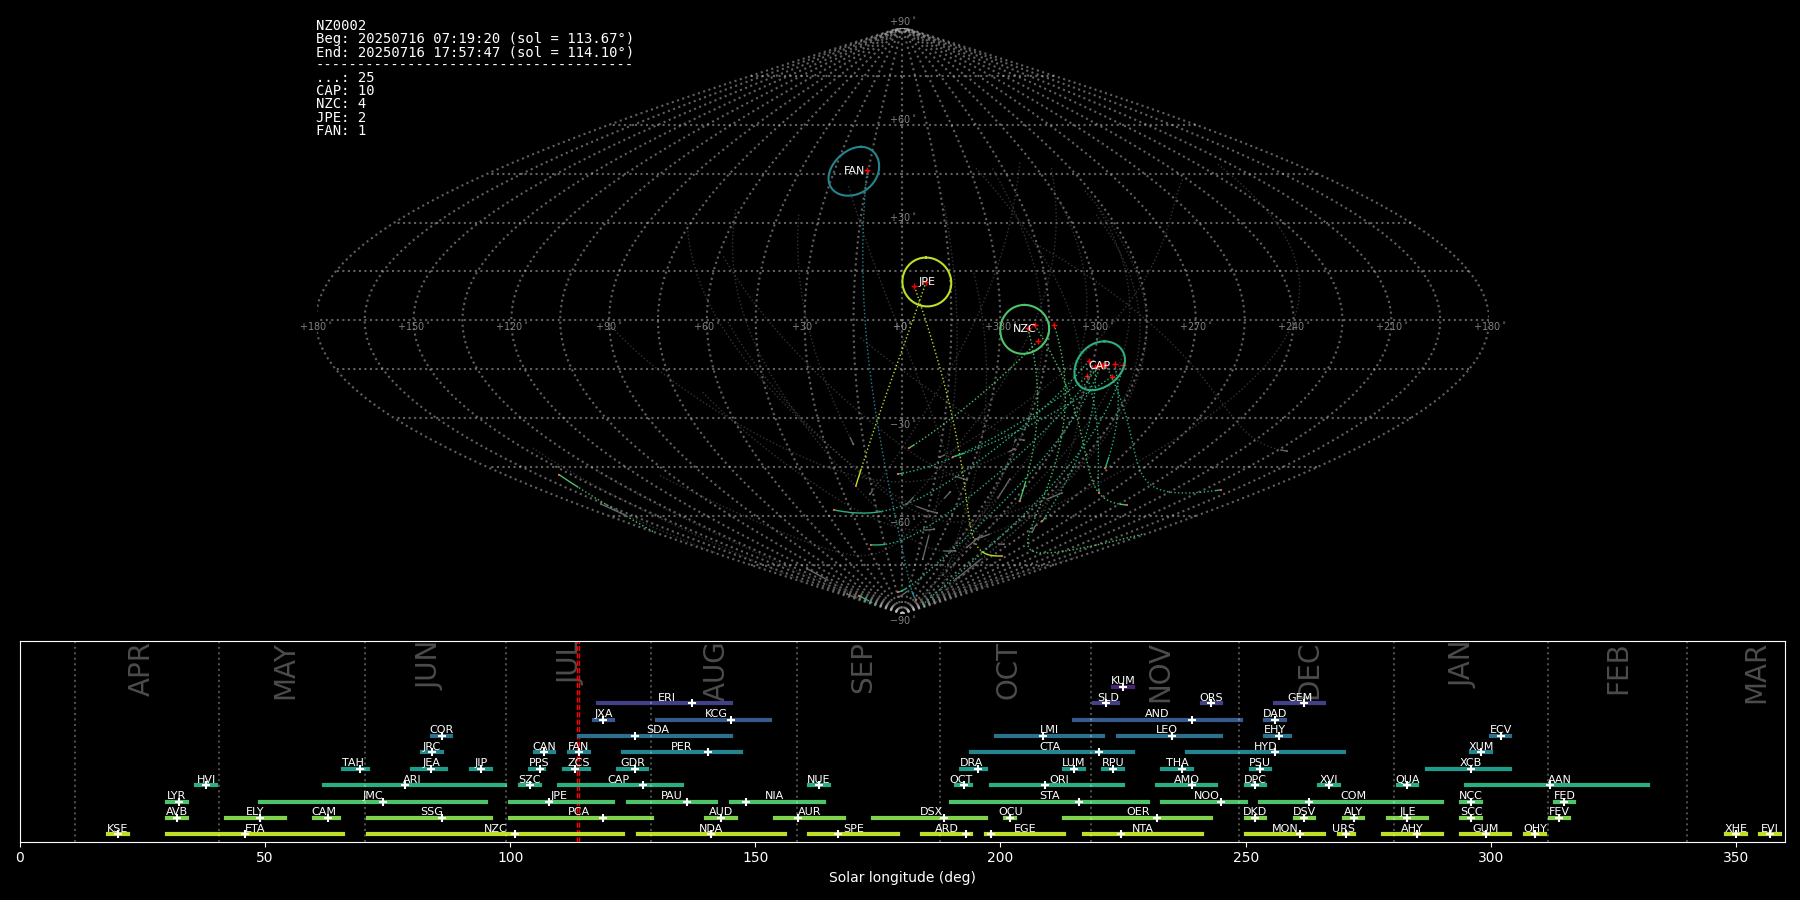Screen dimensions: 1800x900
Task: Select the 'CAP: 10' count in legend
Action: (x=345, y=91)
